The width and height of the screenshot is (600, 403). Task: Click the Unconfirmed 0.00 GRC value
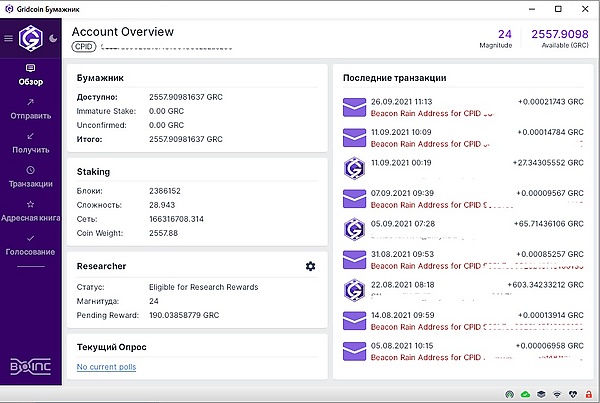pos(166,125)
